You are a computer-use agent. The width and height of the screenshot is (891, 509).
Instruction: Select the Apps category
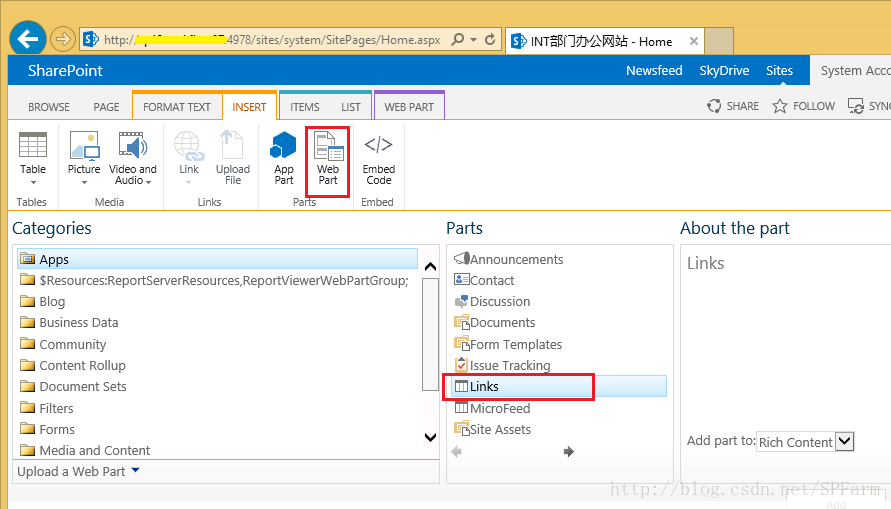click(x=217, y=259)
